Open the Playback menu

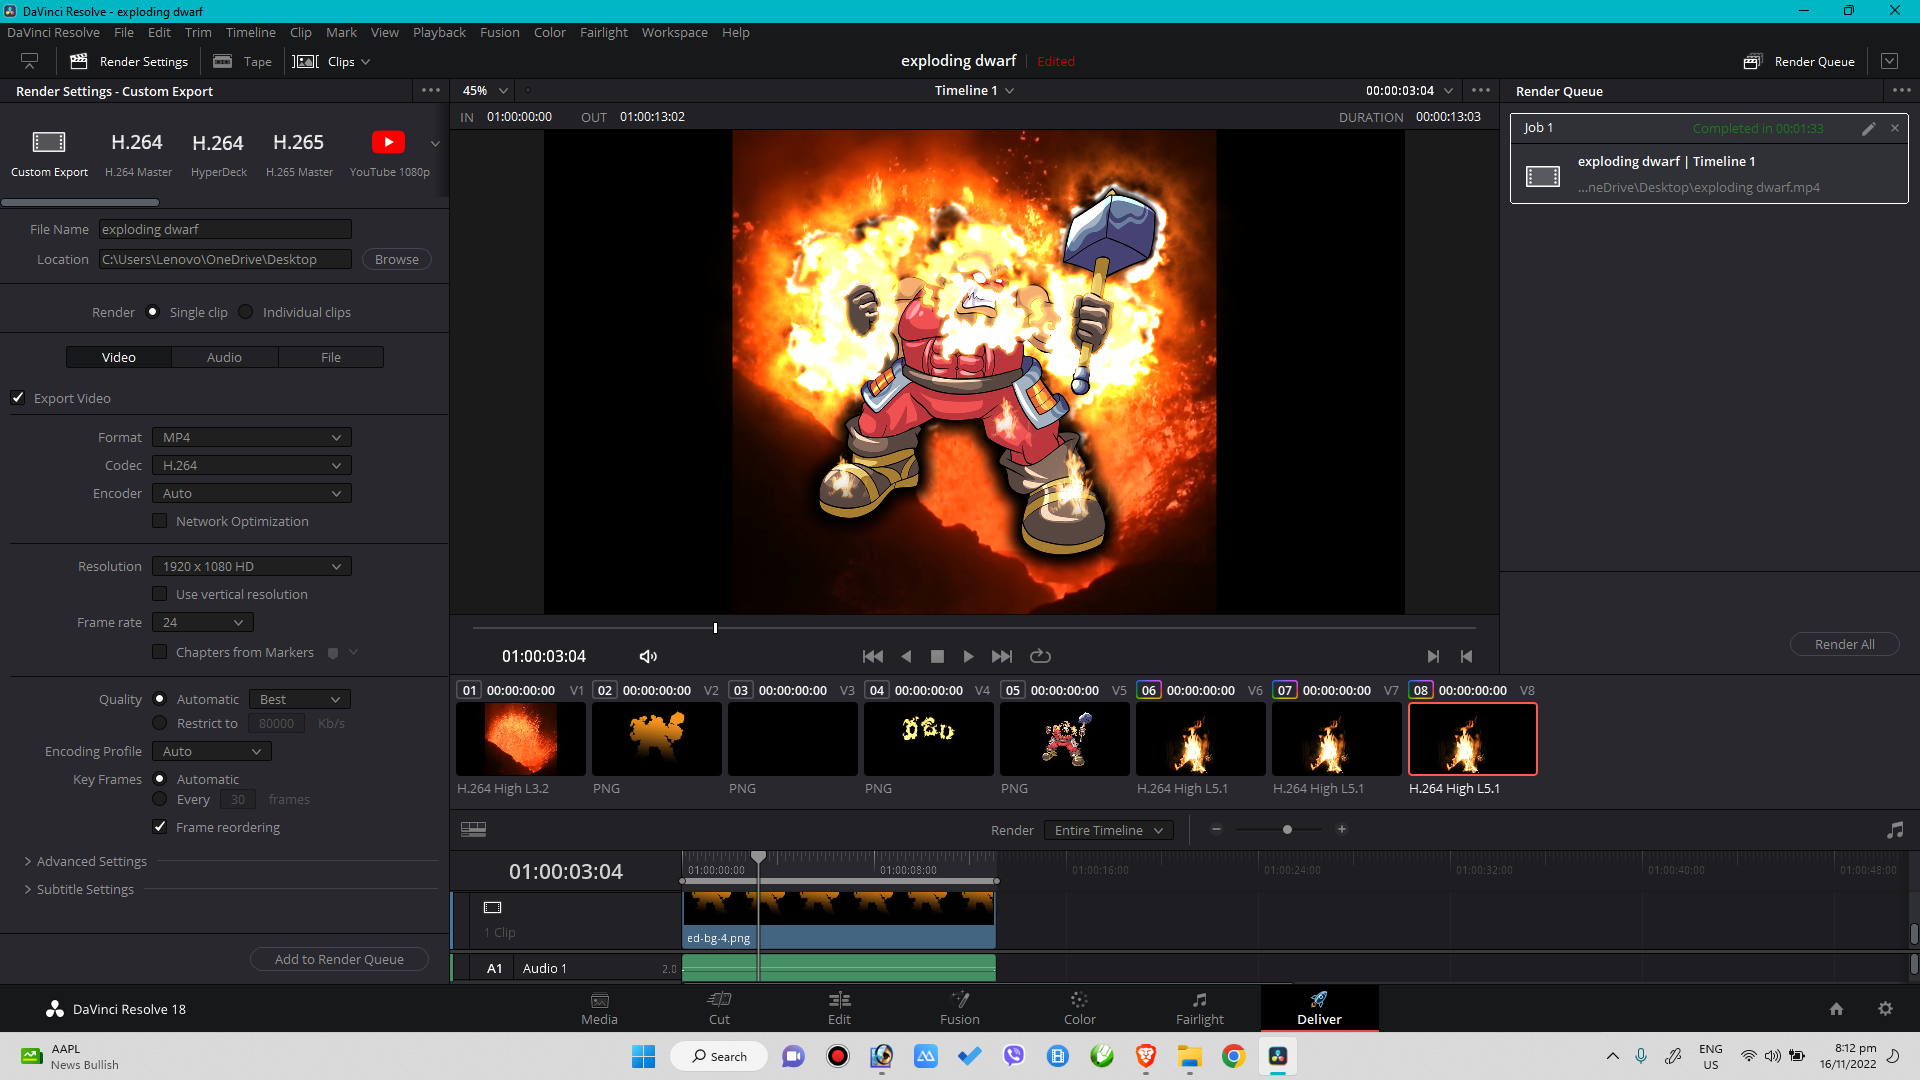[x=439, y=32]
